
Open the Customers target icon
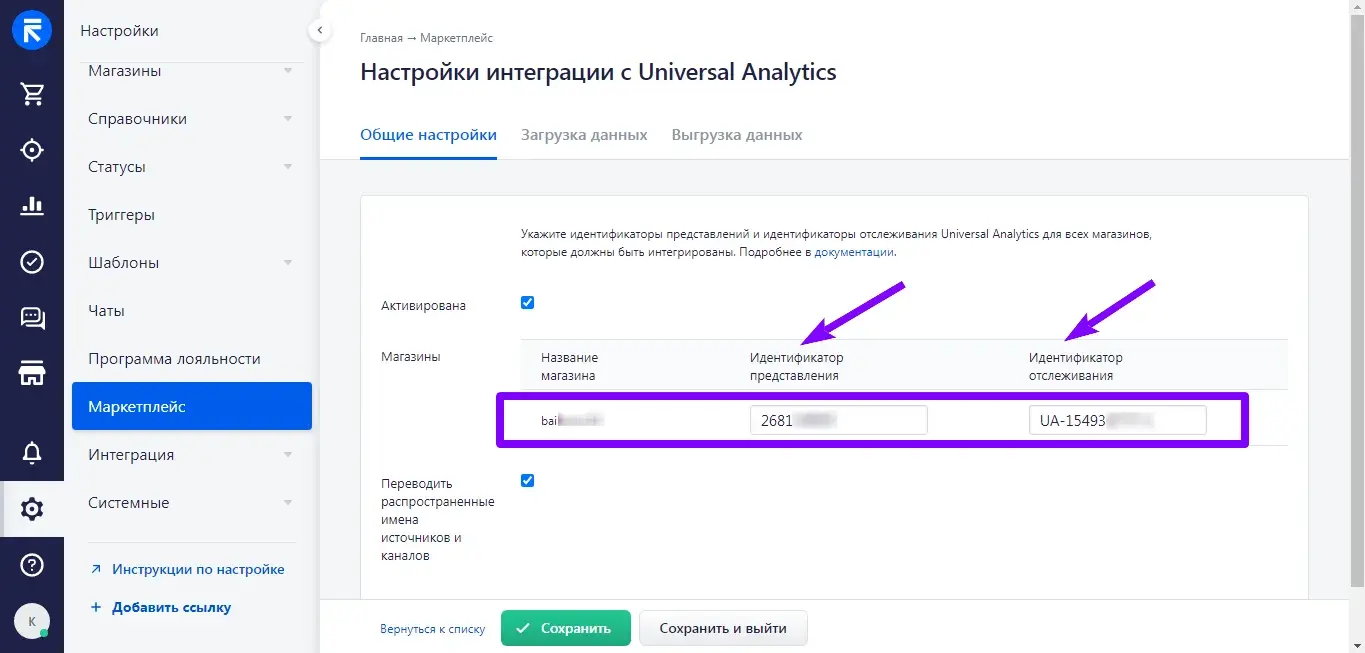(32, 150)
